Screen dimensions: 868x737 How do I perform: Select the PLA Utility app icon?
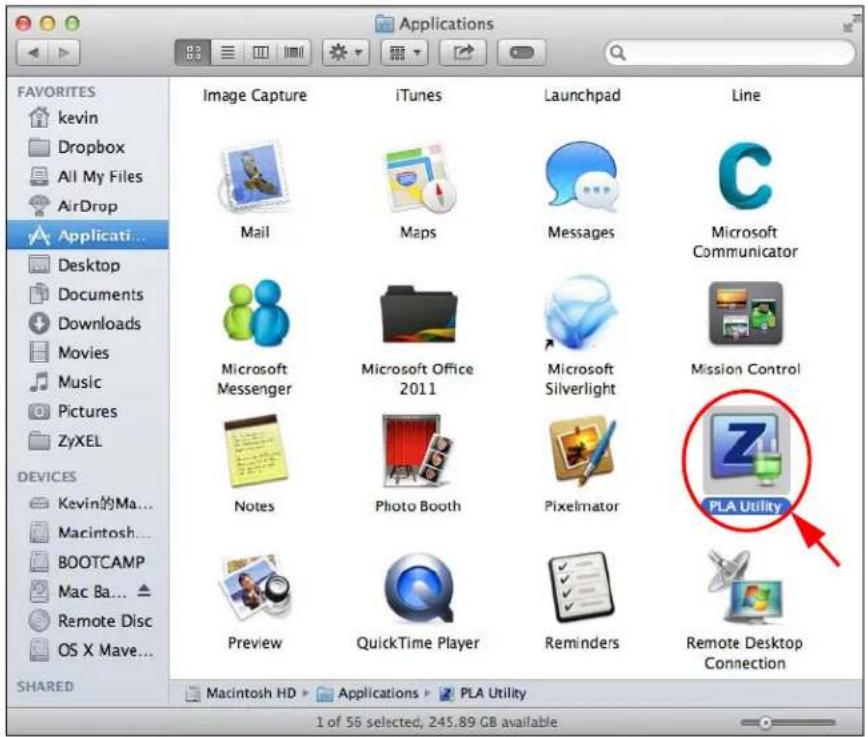[x=746, y=451]
